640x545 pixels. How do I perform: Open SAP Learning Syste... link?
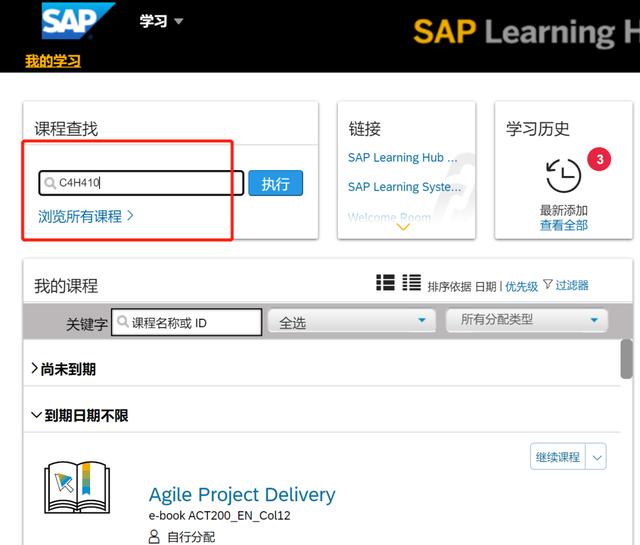[404, 187]
